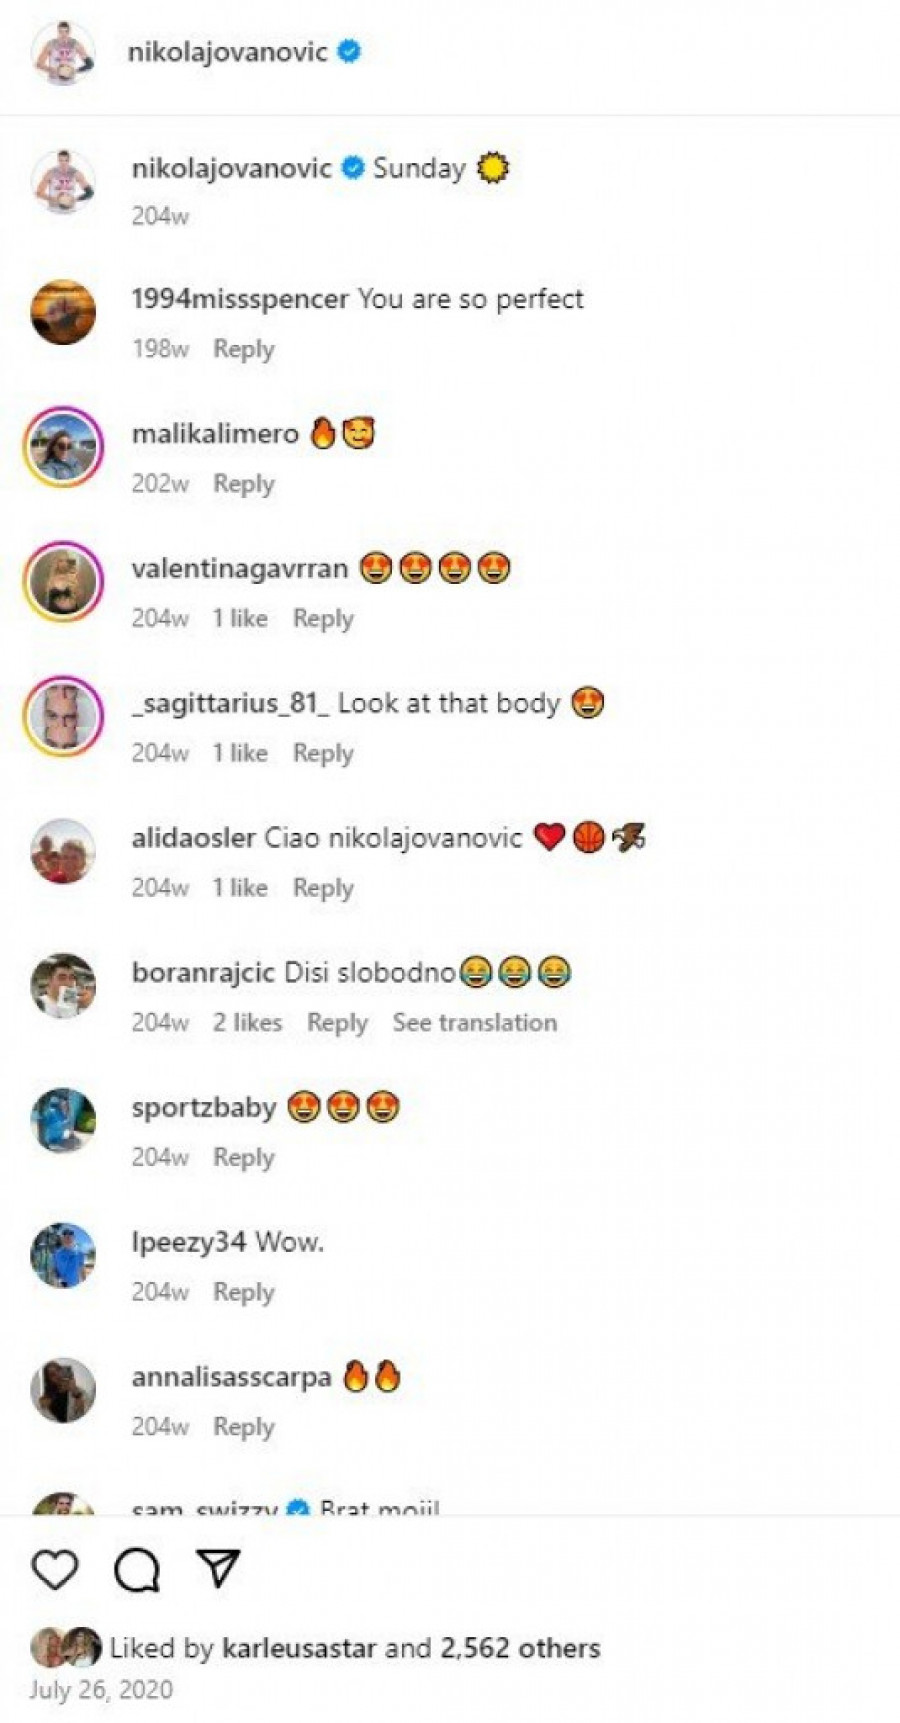
Task: Reply to 1994missspencer's comment
Action: point(243,349)
